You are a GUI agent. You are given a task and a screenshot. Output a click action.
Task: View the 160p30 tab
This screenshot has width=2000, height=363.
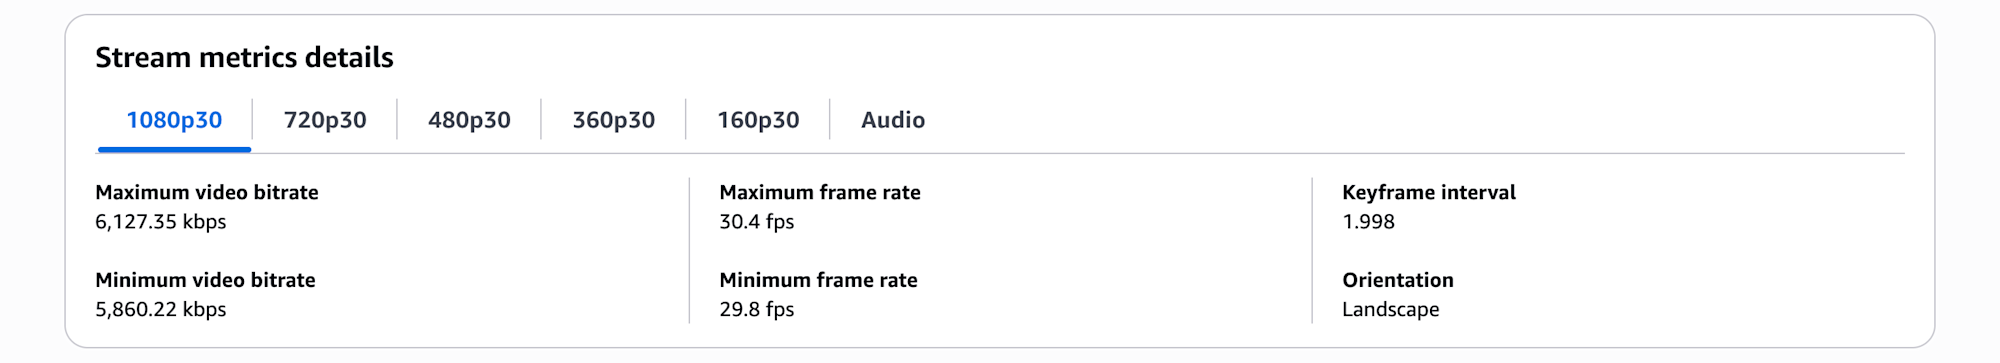pos(758,120)
